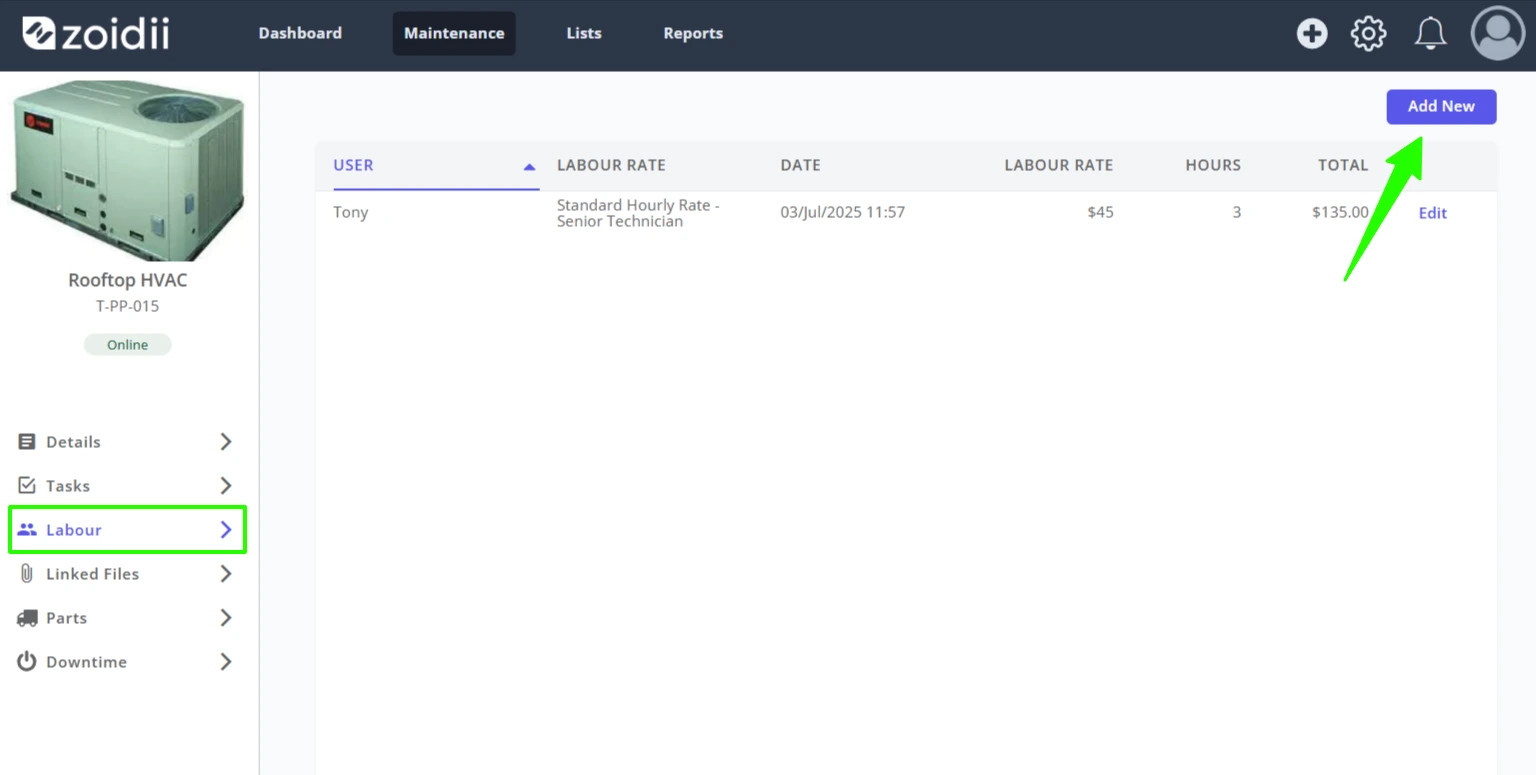This screenshot has width=1536, height=775.
Task: Expand Details section chevron
Action: tap(226, 442)
